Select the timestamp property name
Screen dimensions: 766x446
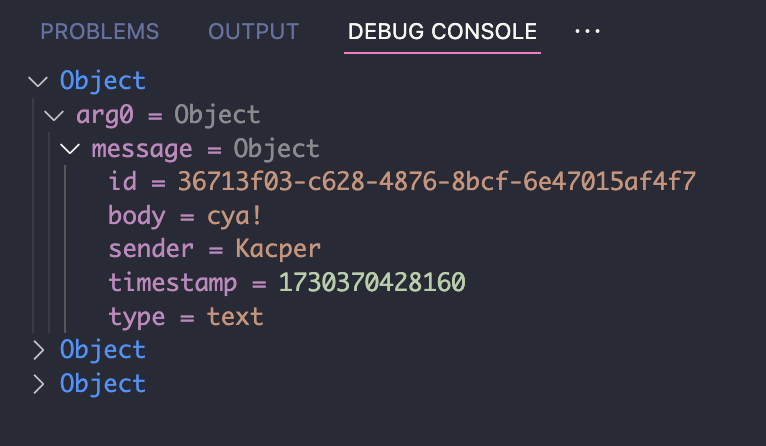click(x=172, y=283)
